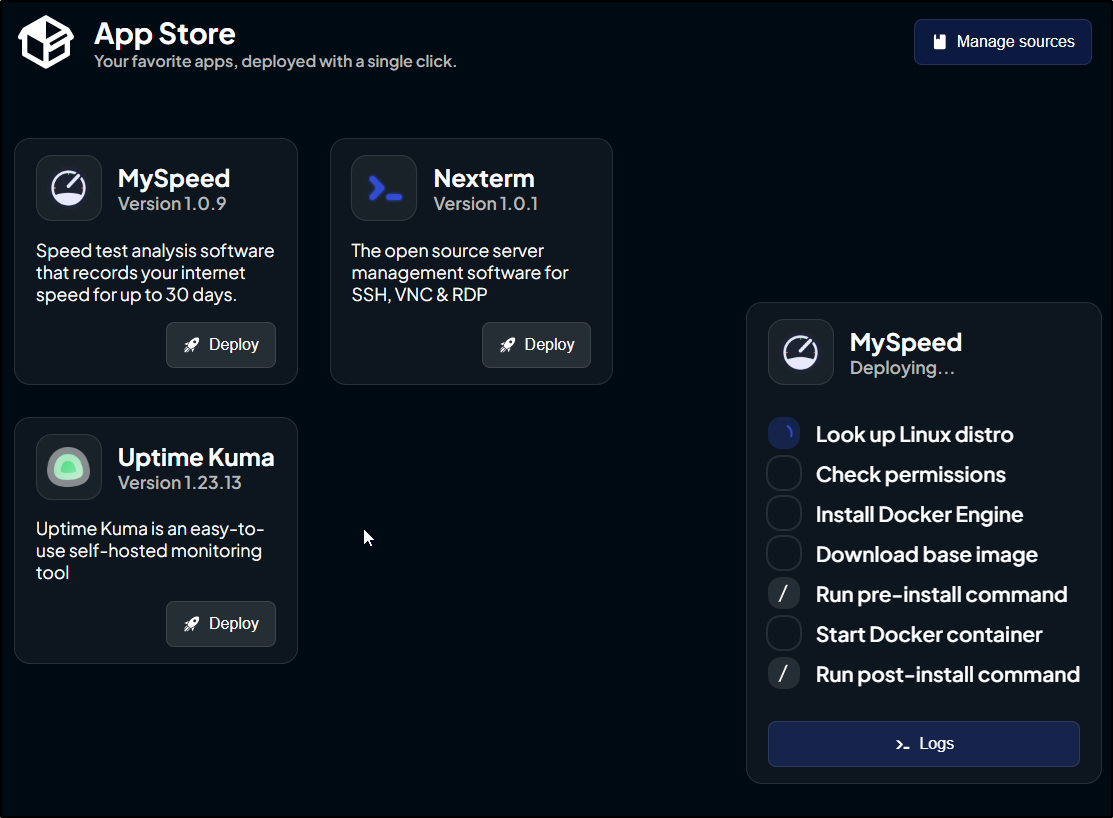Deploy the Nexterm app
Screen dimensions: 1113x818
click(536, 345)
